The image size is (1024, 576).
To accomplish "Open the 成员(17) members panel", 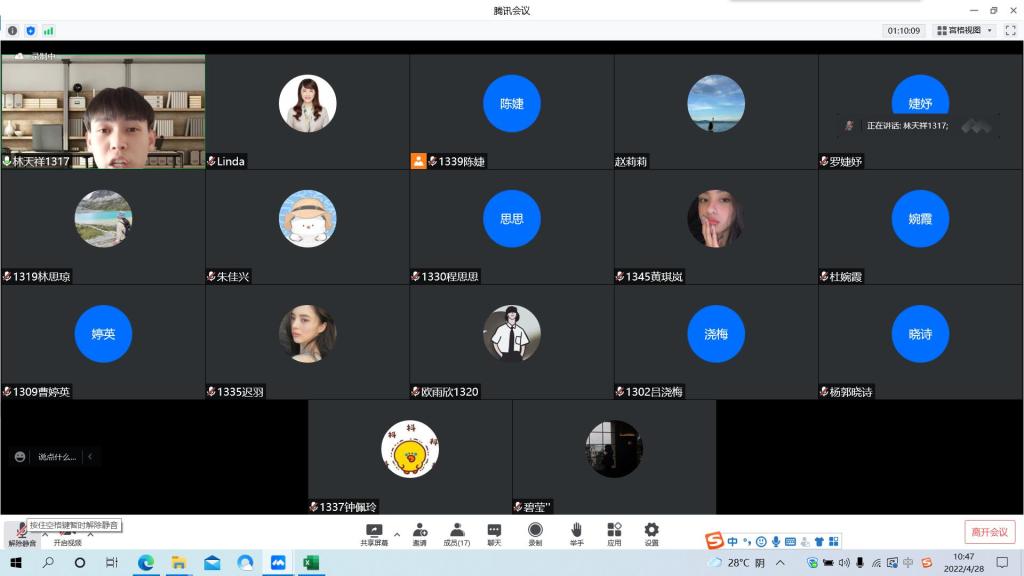I will (x=457, y=533).
